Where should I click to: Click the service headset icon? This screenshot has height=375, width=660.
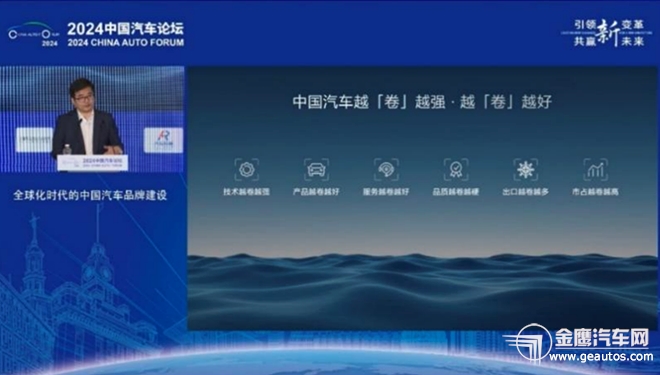coord(386,170)
